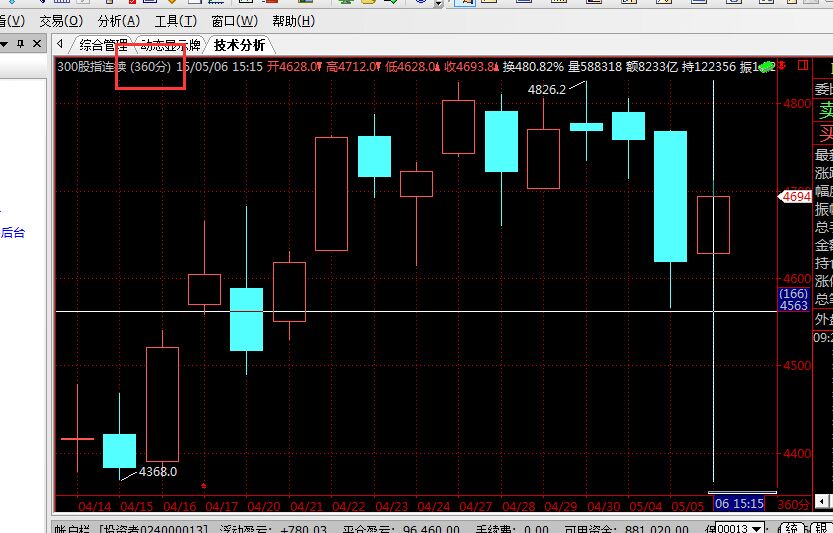This screenshot has height=533, width=833.
Task: Open the 帮助(H) menu
Action: tap(293, 21)
